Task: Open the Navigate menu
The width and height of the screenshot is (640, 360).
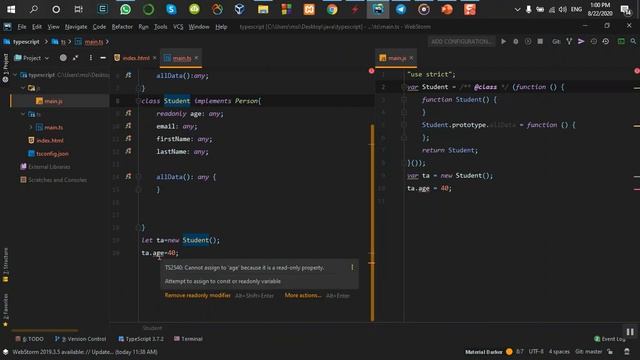Action: [x=76, y=27]
